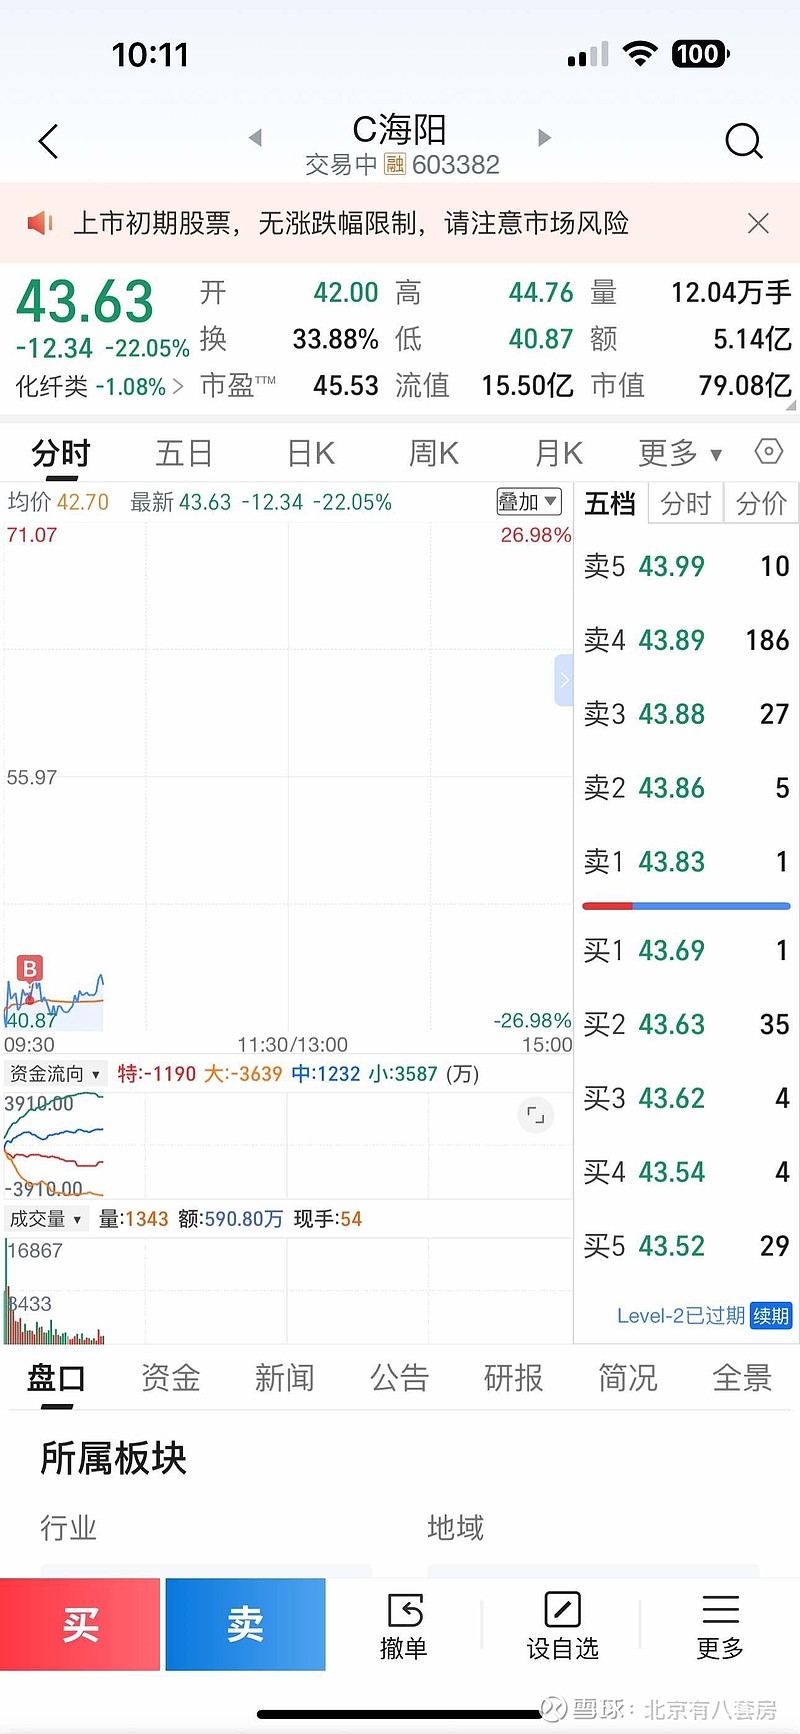Image resolution: width=800 pixels, height=1734 pixels.
Task: Tap the B buy marker on chart
Action: click(x=30, y=968)
